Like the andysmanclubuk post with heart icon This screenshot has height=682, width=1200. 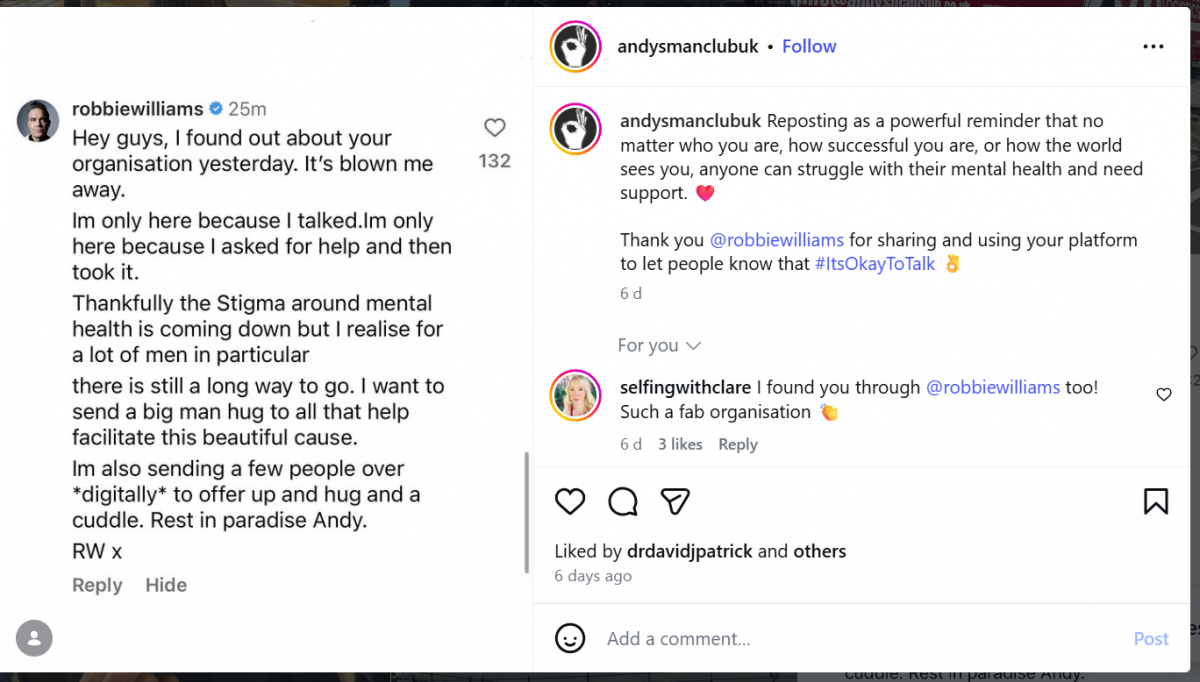click(x=570, y=501)
